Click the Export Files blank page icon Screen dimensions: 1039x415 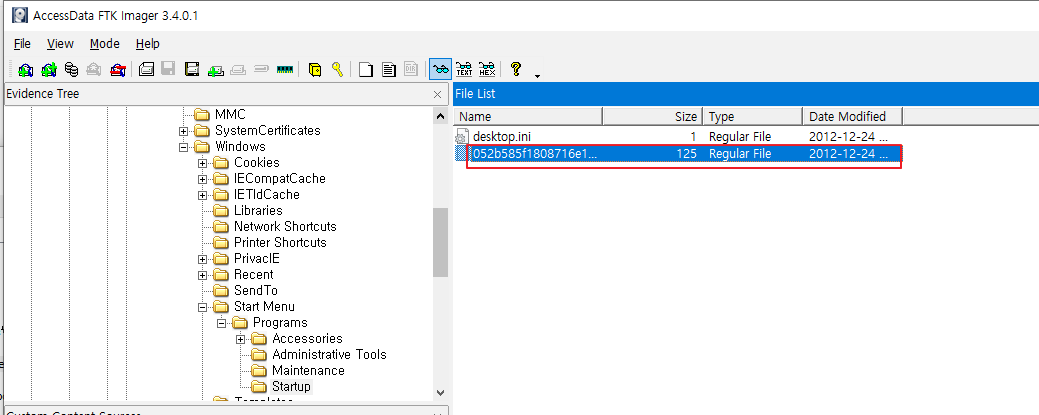pos(366,69)
